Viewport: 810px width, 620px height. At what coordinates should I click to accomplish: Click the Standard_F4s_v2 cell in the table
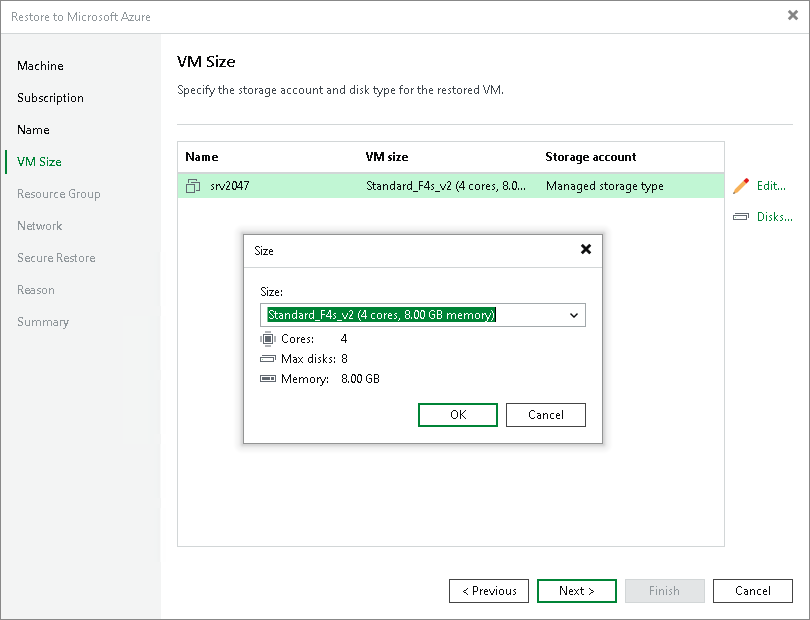tap(446, 186)
